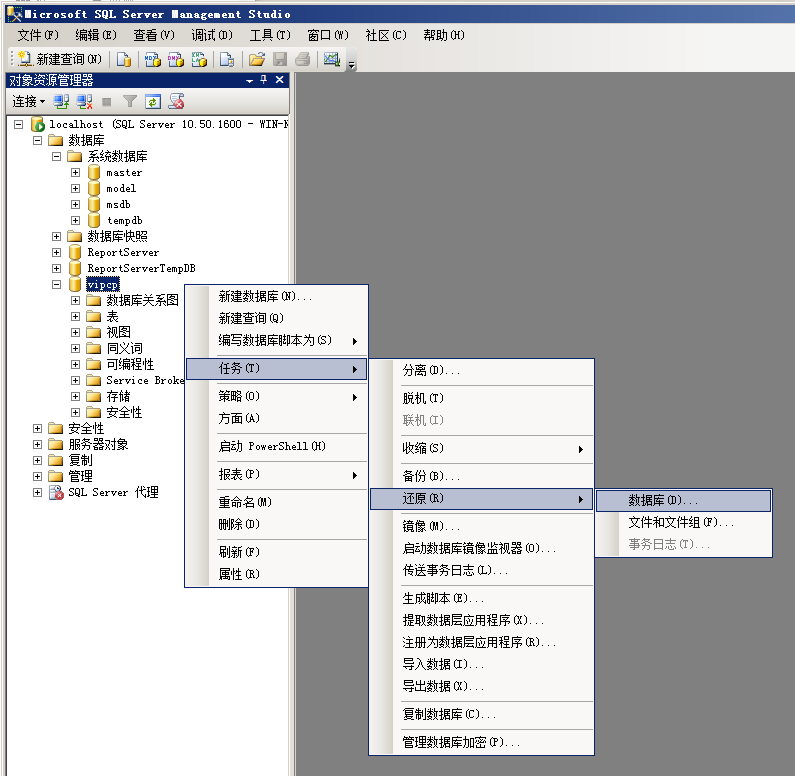Screen dimensions: 795x776
Task: Choose 生成脚本(E)... in tasks submenu
Action: [482, 598]
